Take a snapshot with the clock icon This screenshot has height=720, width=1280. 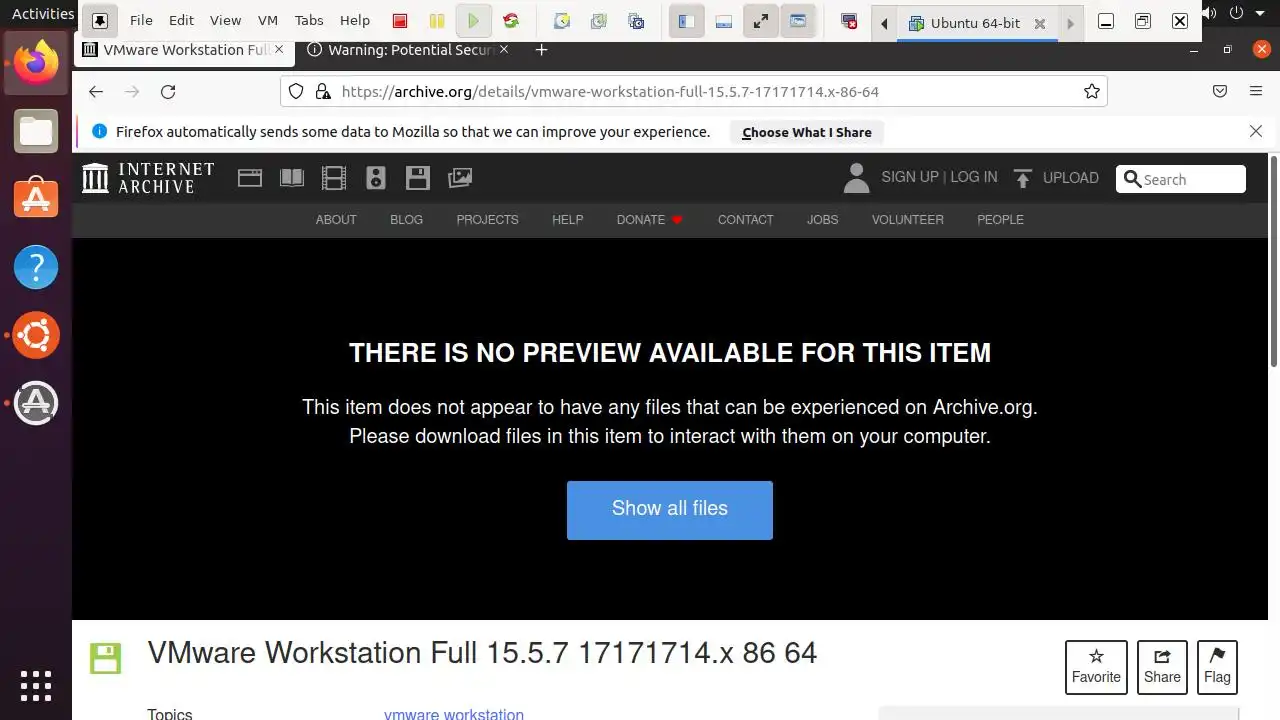click(x=561, y=21)
